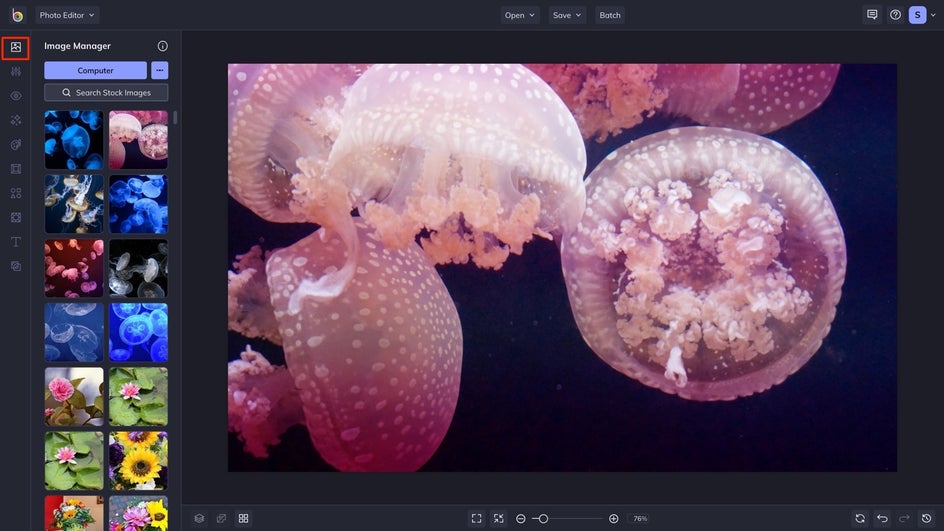Click the zoom slider handle

click(x=543, y=518)
